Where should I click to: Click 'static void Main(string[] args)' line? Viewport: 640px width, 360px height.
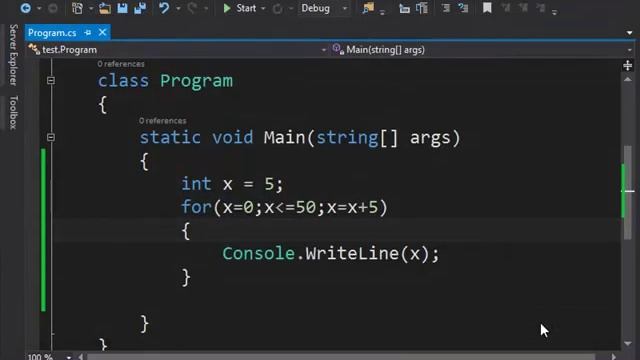click(x=300, y=137)
